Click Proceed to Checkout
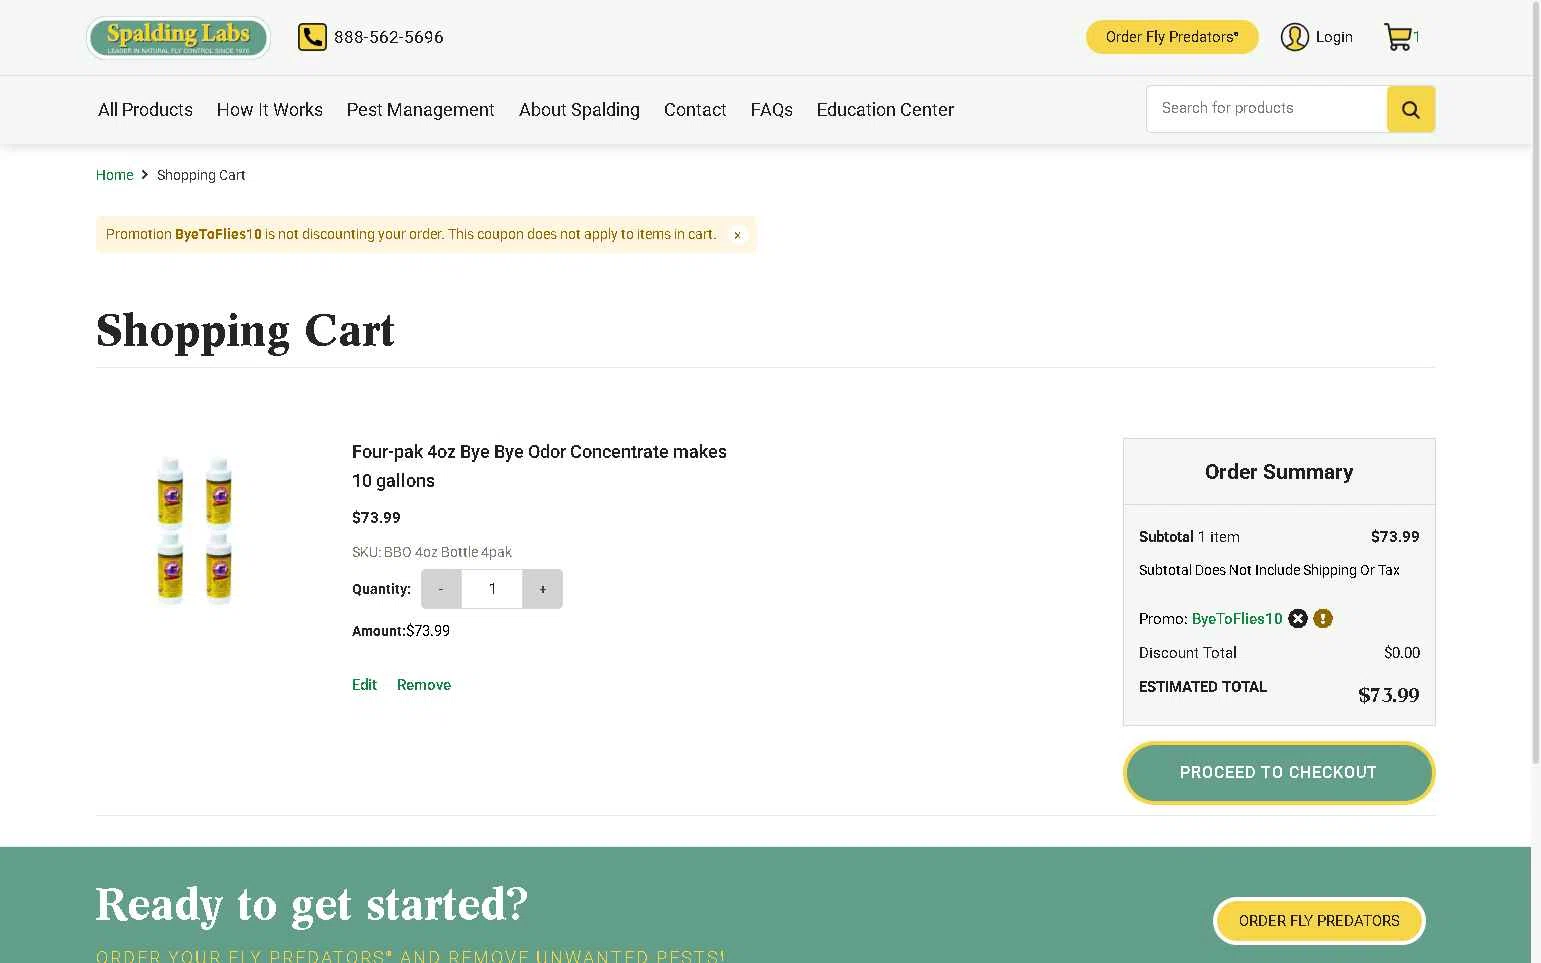 (x=1279, y=773)
